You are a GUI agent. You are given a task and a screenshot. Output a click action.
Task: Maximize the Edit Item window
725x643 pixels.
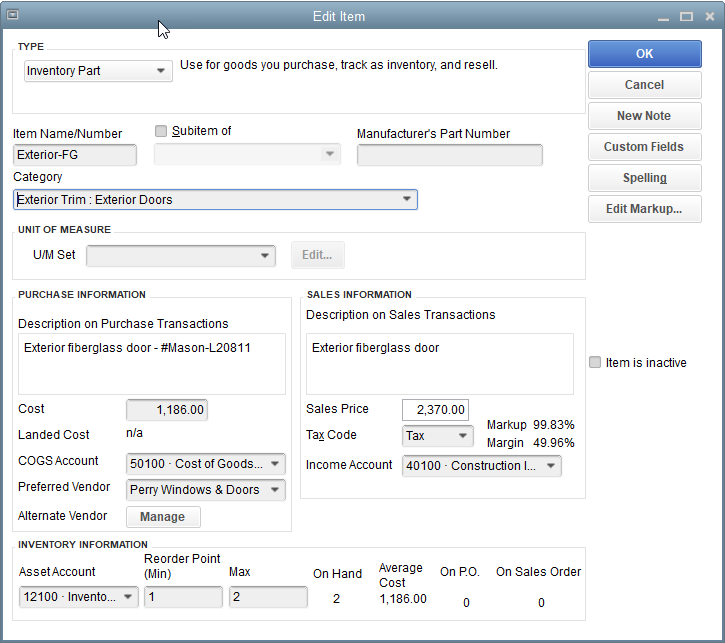[x=686, y=16]
